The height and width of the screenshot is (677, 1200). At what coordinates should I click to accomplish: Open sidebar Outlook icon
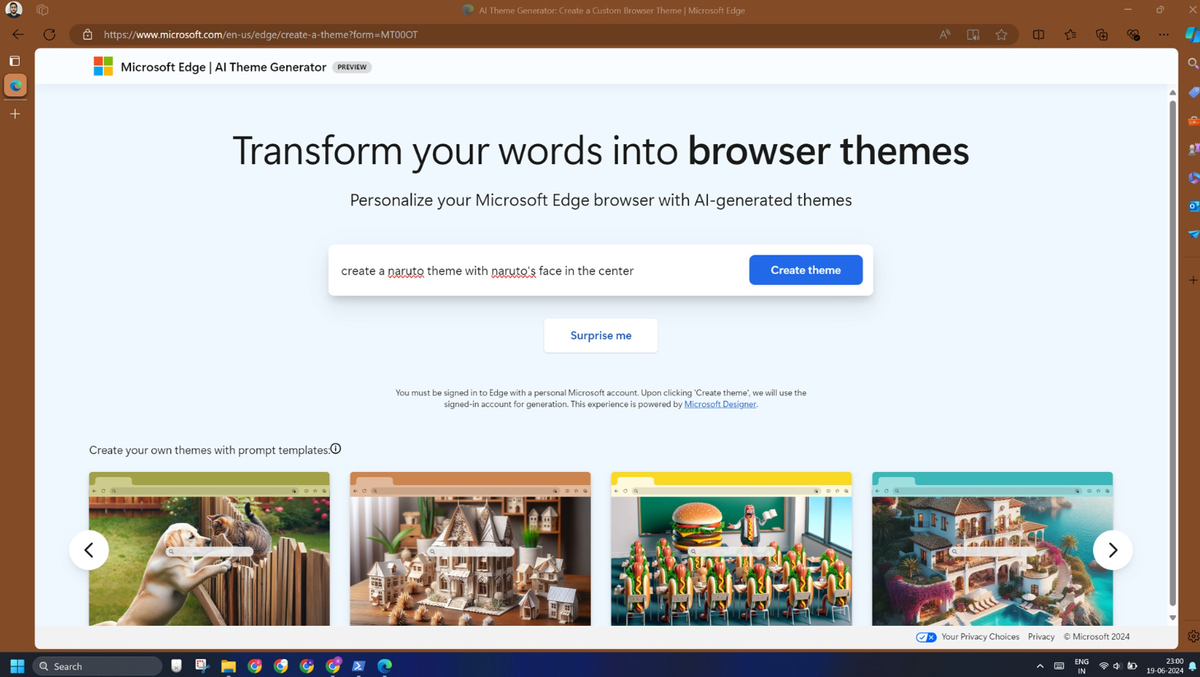coord(1193,206)
